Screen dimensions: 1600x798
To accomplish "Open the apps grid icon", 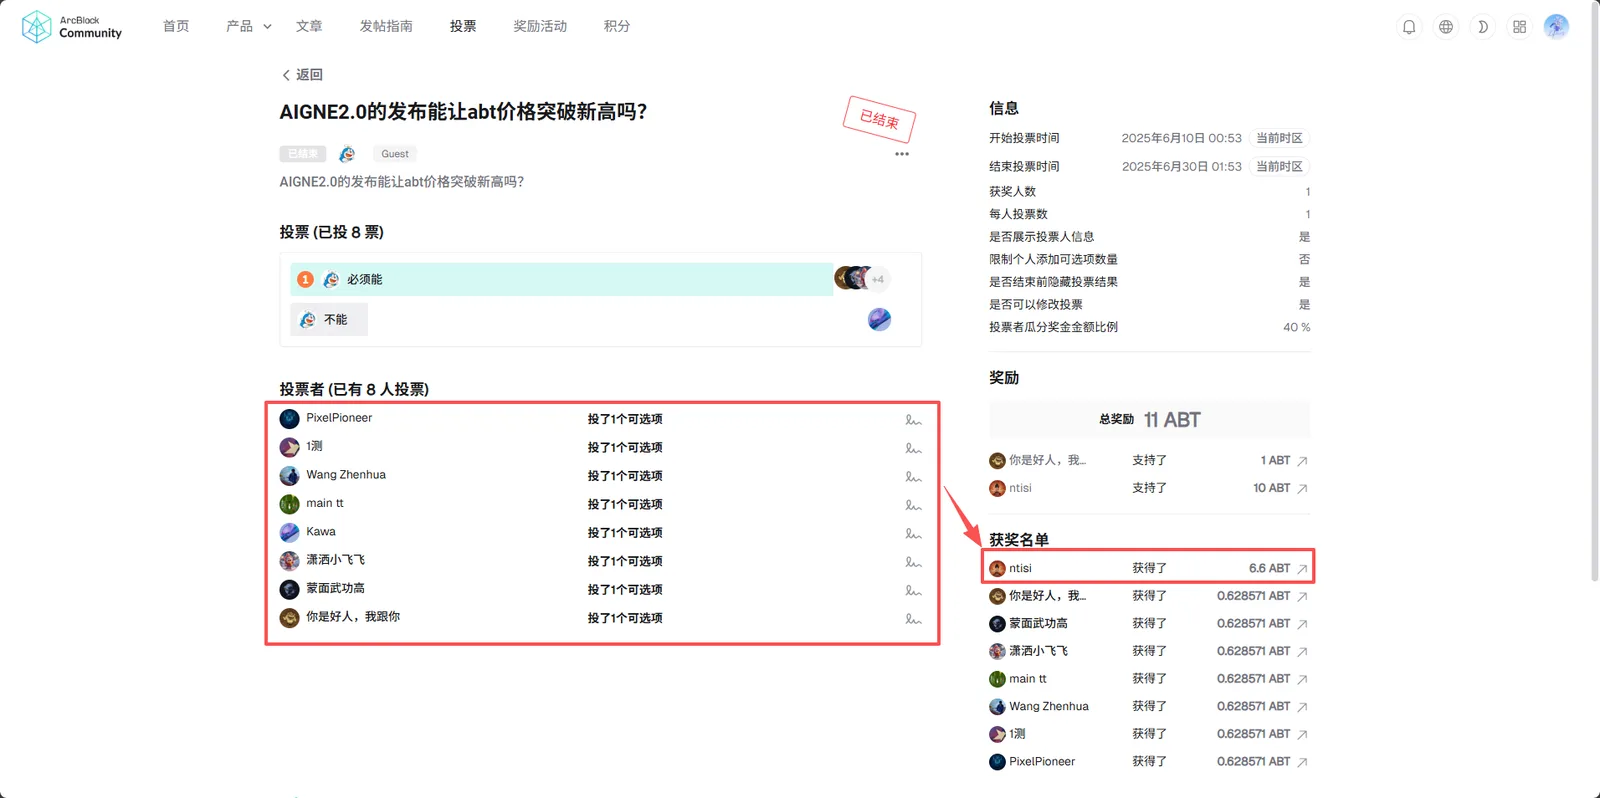I will pyautogui.click(x=1520, y=27).
